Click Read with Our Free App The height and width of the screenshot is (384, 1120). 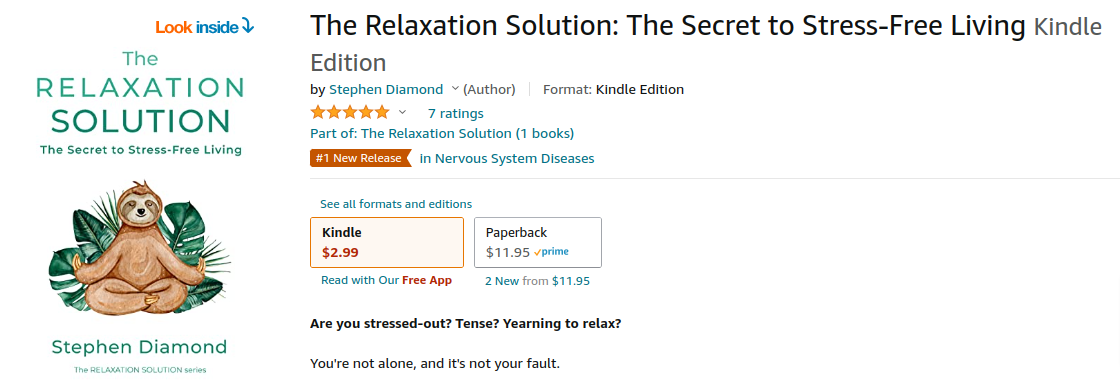(x=386, y=281)
